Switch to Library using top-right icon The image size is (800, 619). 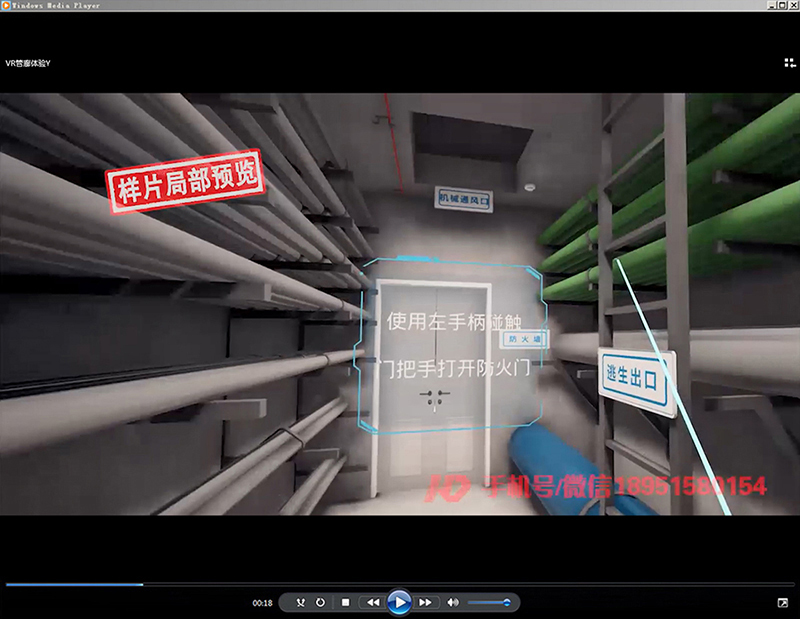[788, 62]
